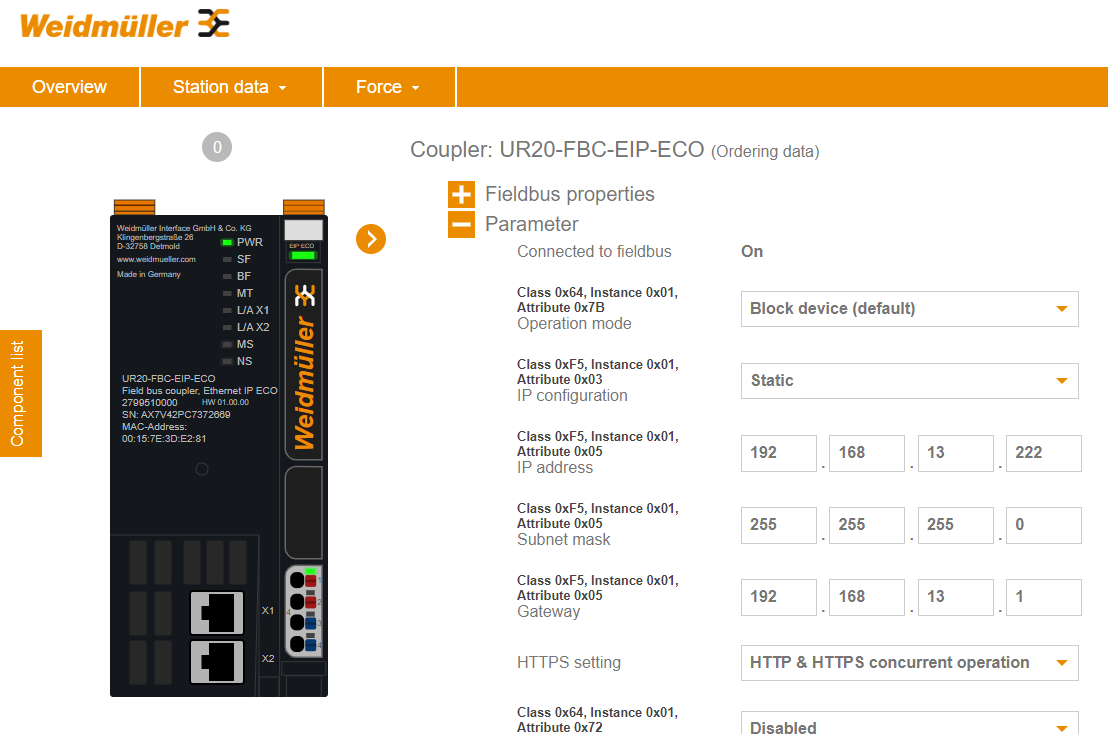The image size is (1108, 734).
Task: Select module position 0 badge
Action: pyautogui.click(x=217, y=147)
